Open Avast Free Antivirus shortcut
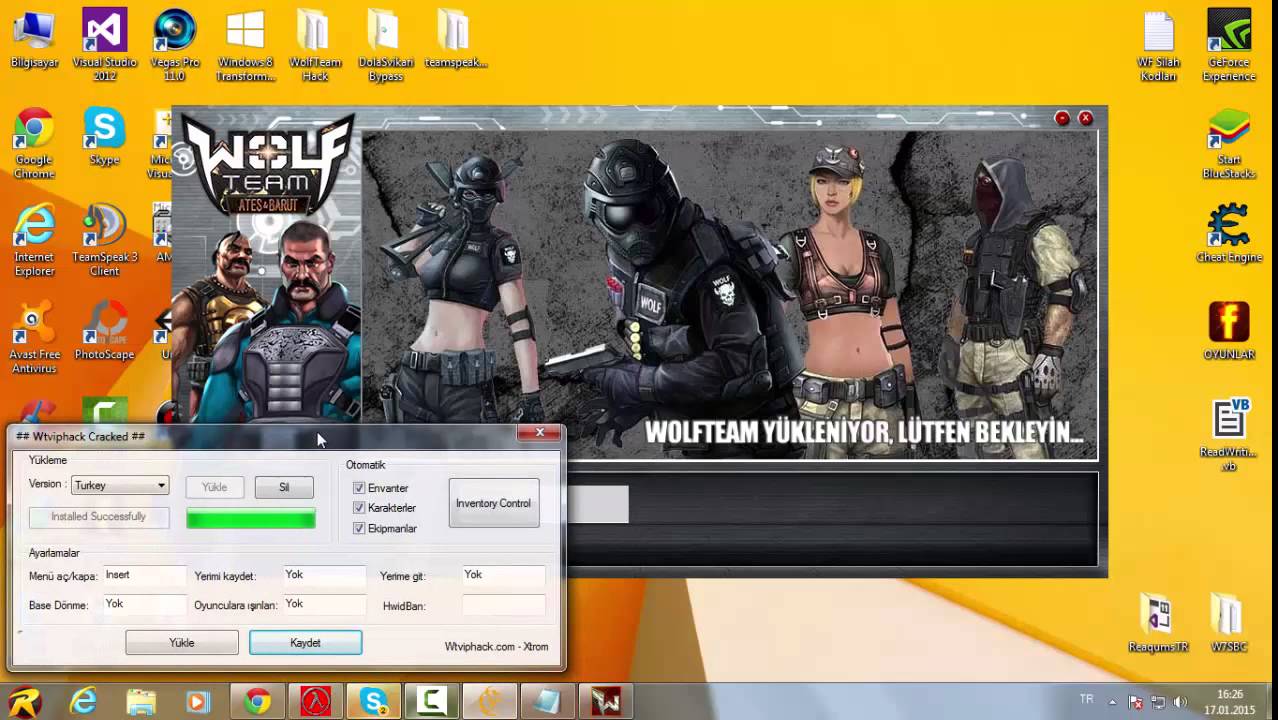The width and height of the screenshot is (1278, 720). [34, 338]
